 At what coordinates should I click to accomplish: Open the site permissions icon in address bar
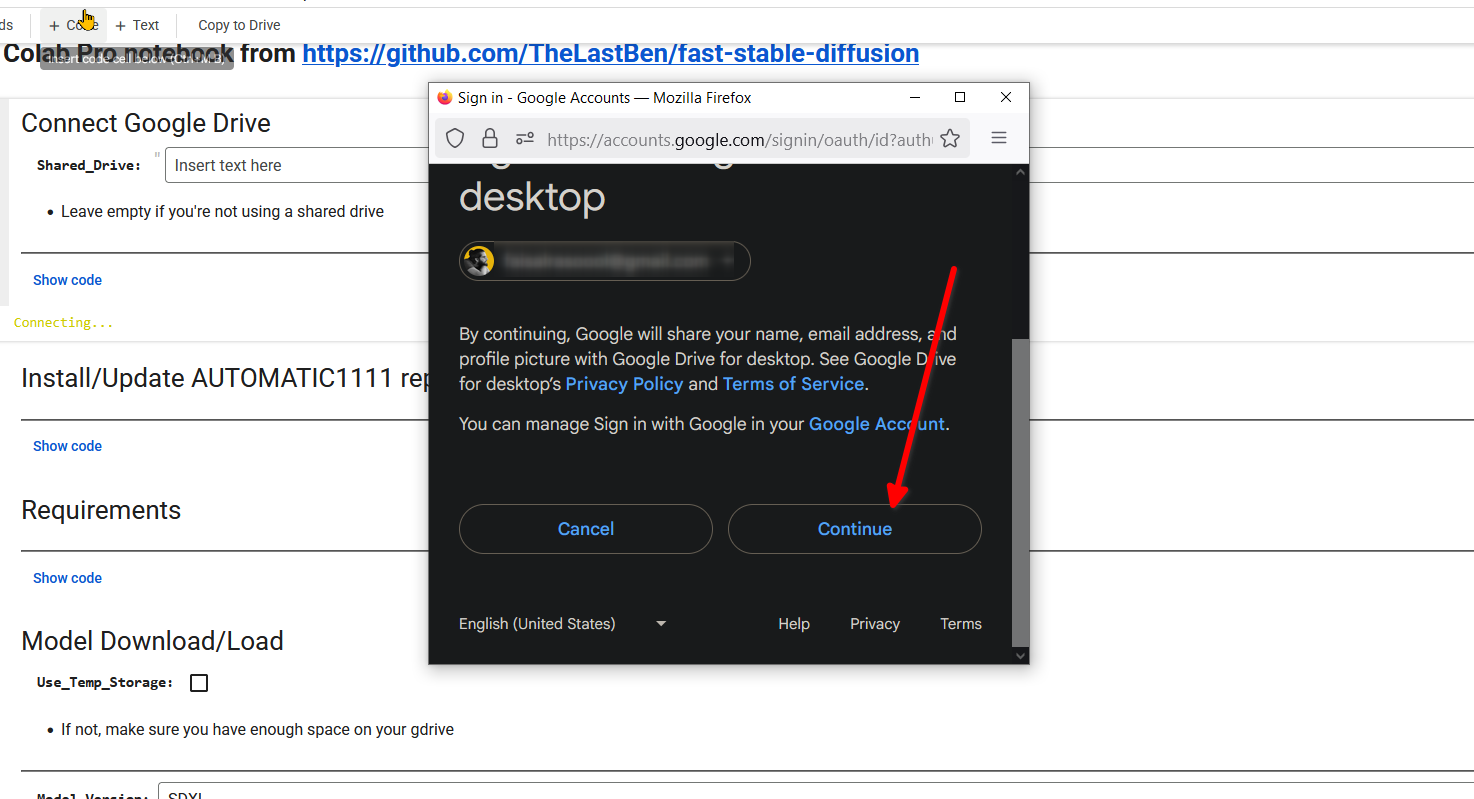(x=525, y=138)
